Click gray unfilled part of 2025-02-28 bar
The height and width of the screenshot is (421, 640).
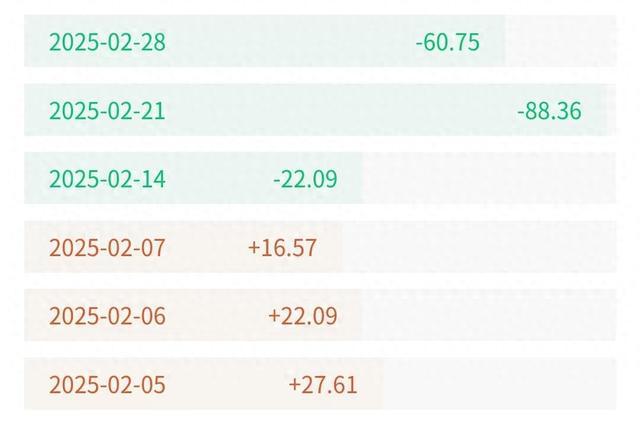tap(560, 41)
